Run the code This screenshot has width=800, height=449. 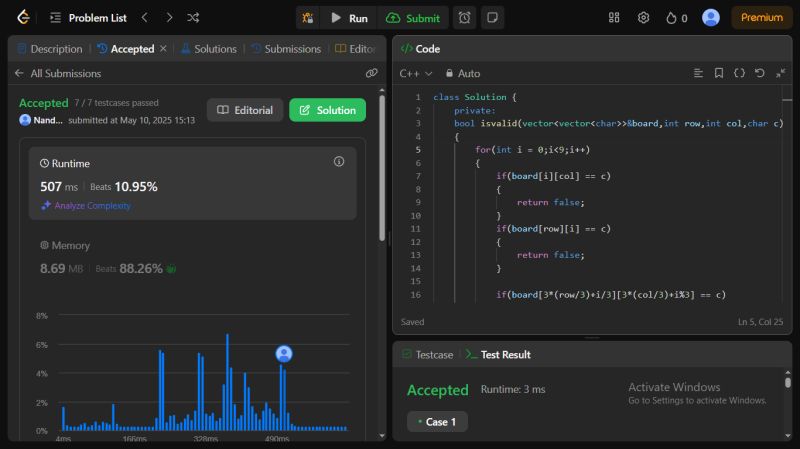(349, 18)
